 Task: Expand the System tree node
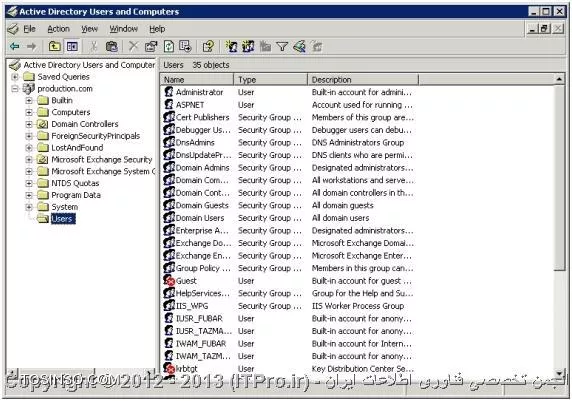pos(29,207)
